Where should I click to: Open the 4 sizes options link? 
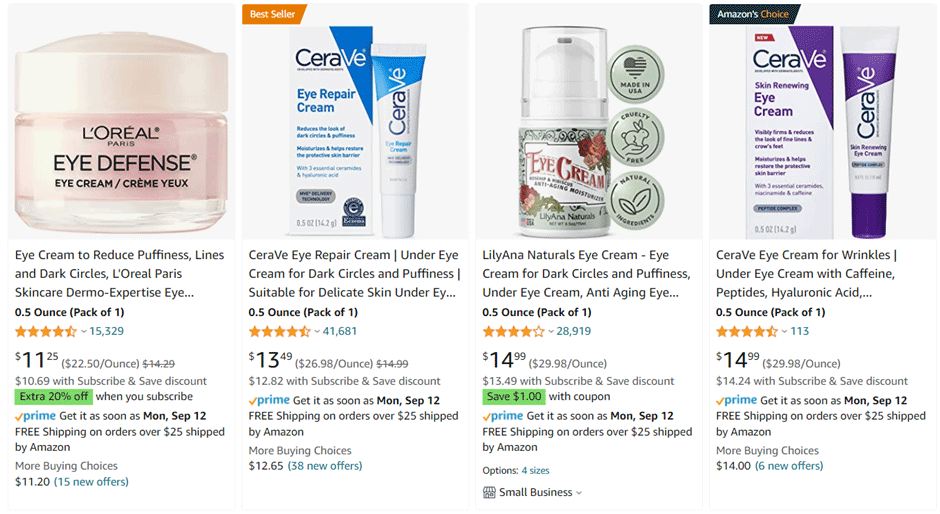click(535, 470)
